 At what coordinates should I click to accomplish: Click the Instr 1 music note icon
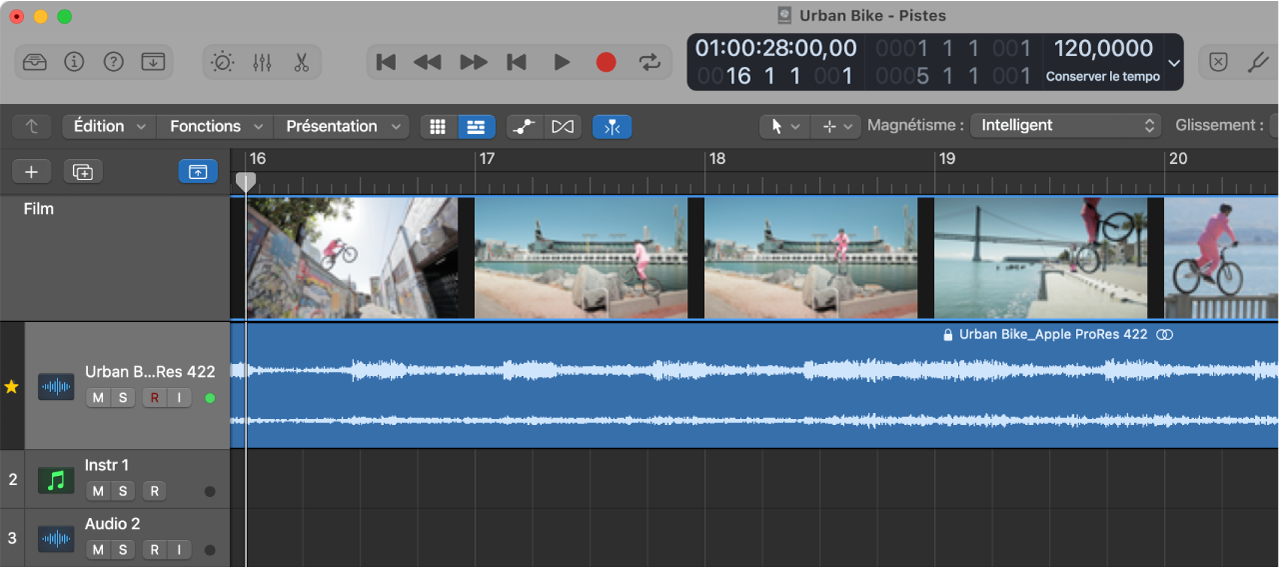(x=56, y=480)
